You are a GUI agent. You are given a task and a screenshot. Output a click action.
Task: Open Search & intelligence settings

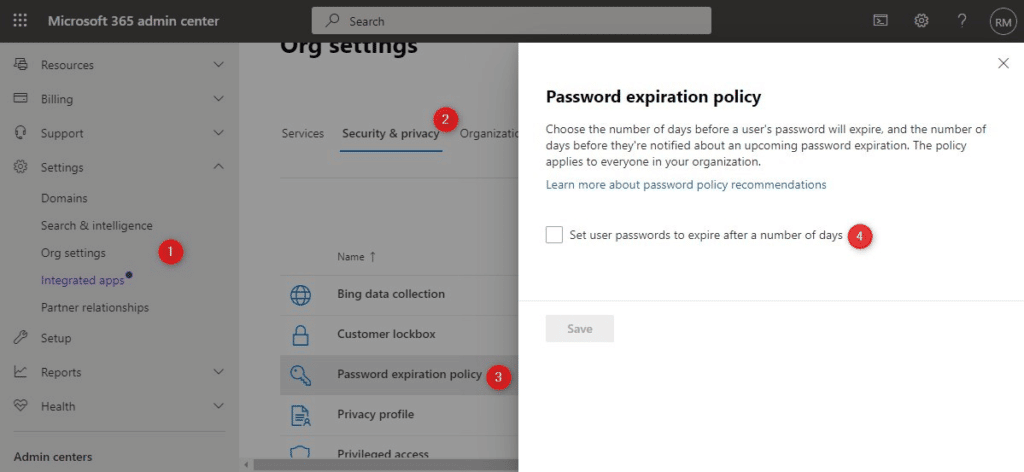tap(97, 225)
